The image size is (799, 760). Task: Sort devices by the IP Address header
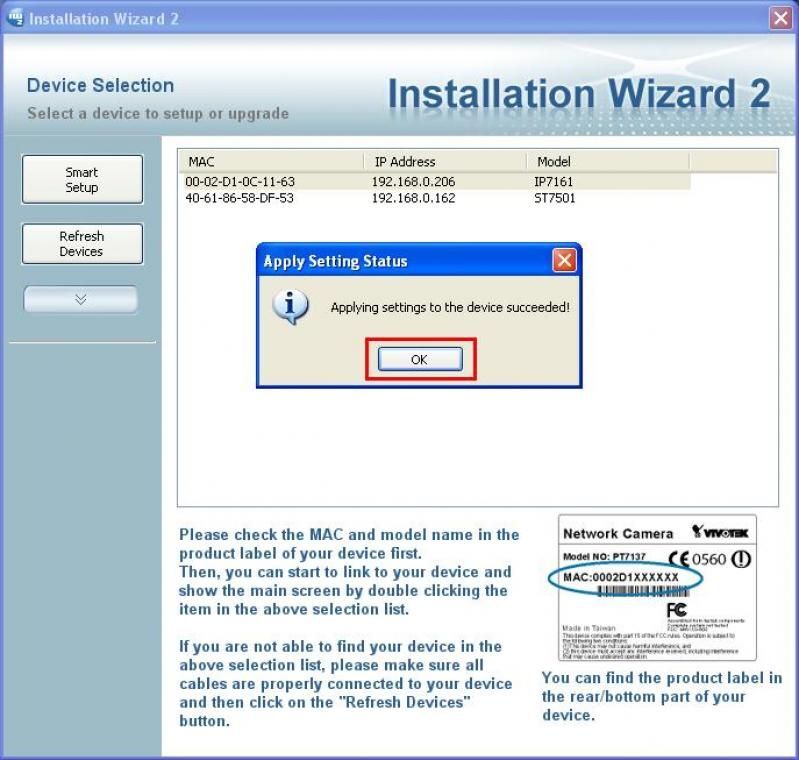444,162
